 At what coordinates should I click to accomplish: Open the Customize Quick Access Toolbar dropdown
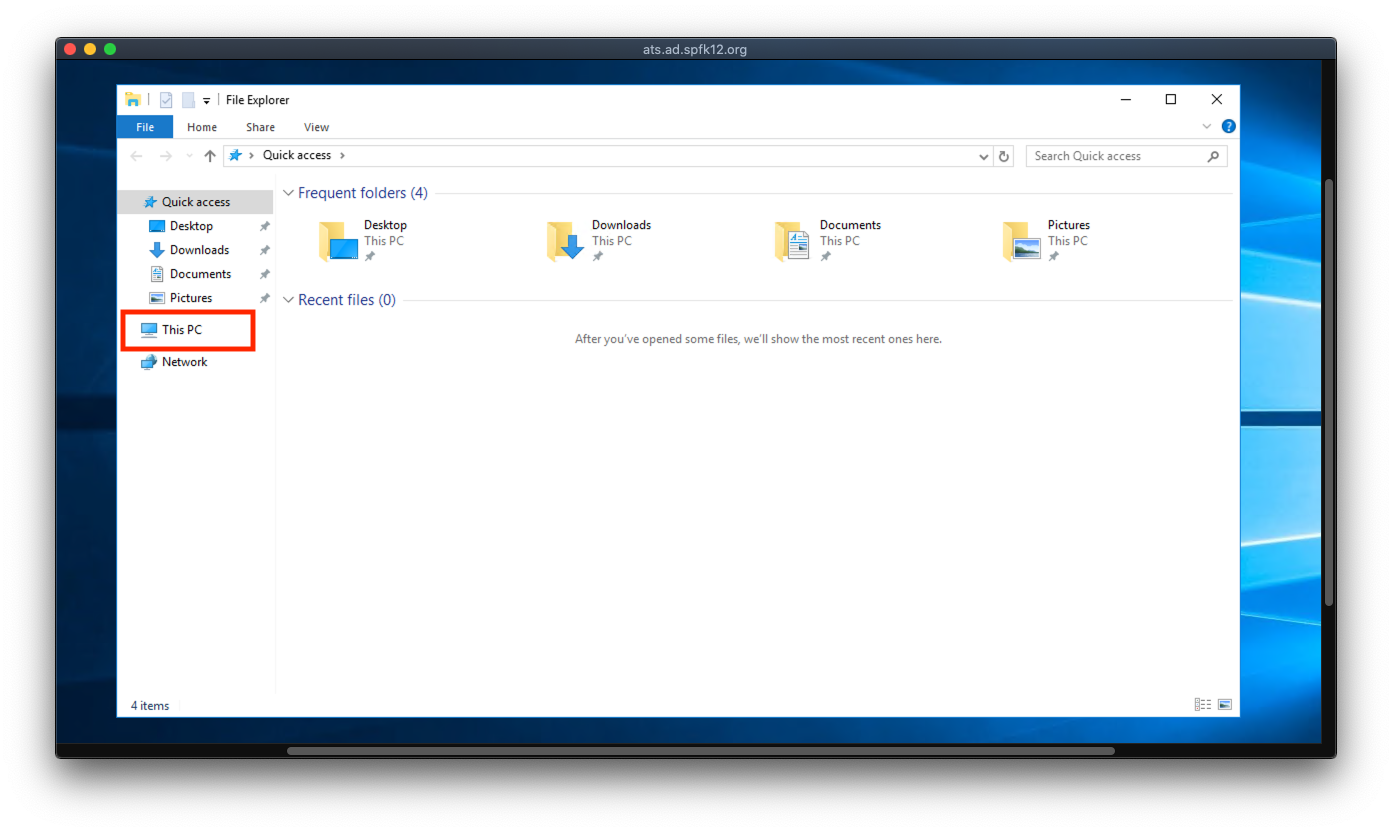click(207, 101)
